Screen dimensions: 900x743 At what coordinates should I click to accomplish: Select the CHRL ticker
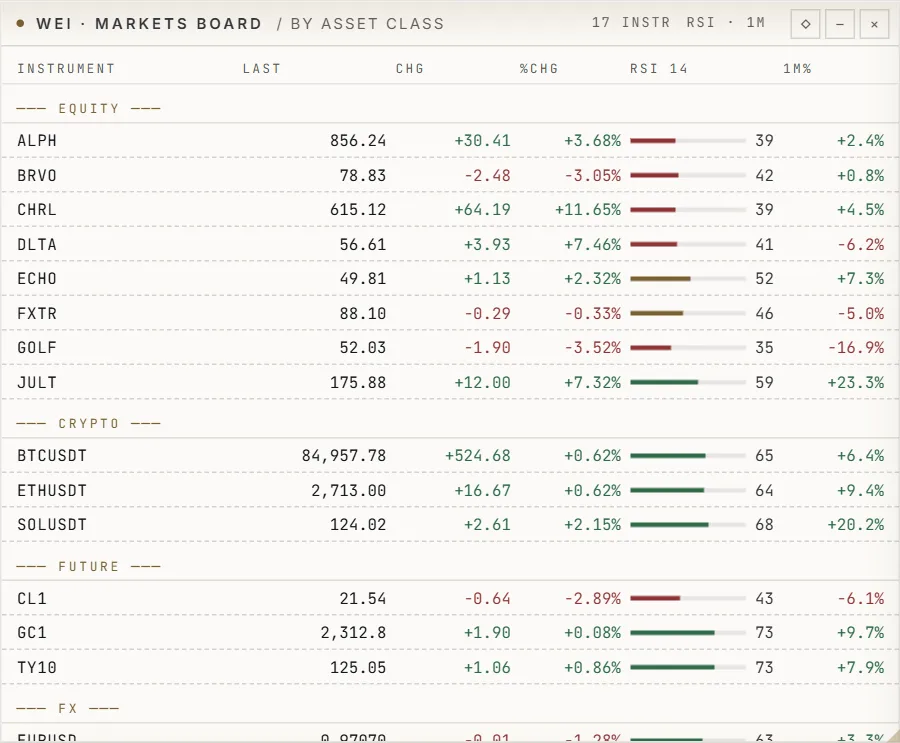pyautogui.click(x=37, y=210)
